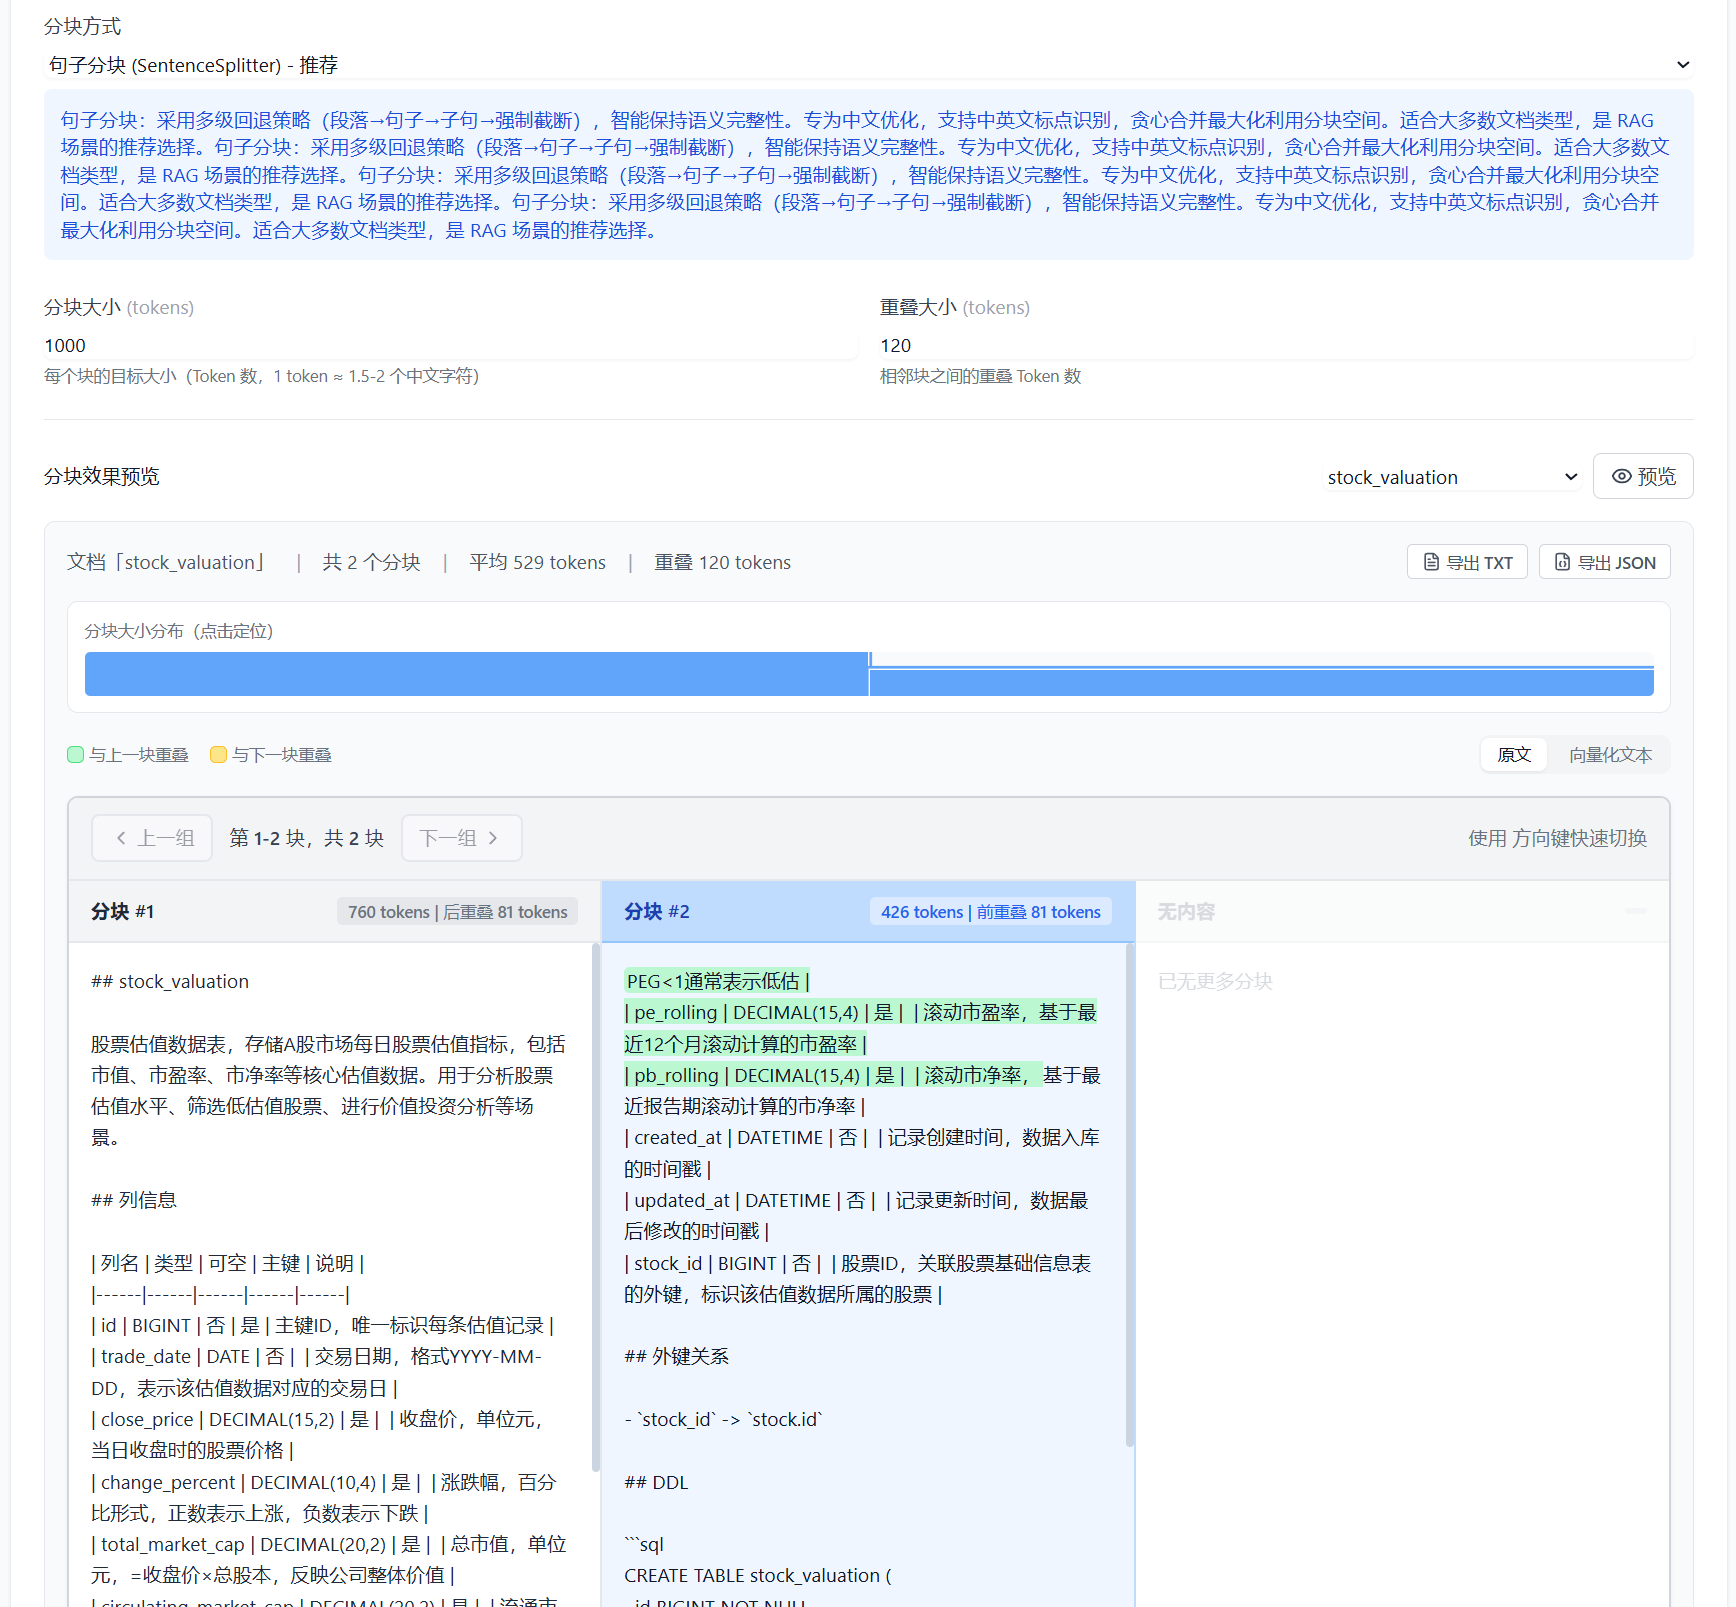Screen dimensions: 1736x1607
Task: Click the 文档「stock_valuation」 label
Action: click(x=166, y=562)
